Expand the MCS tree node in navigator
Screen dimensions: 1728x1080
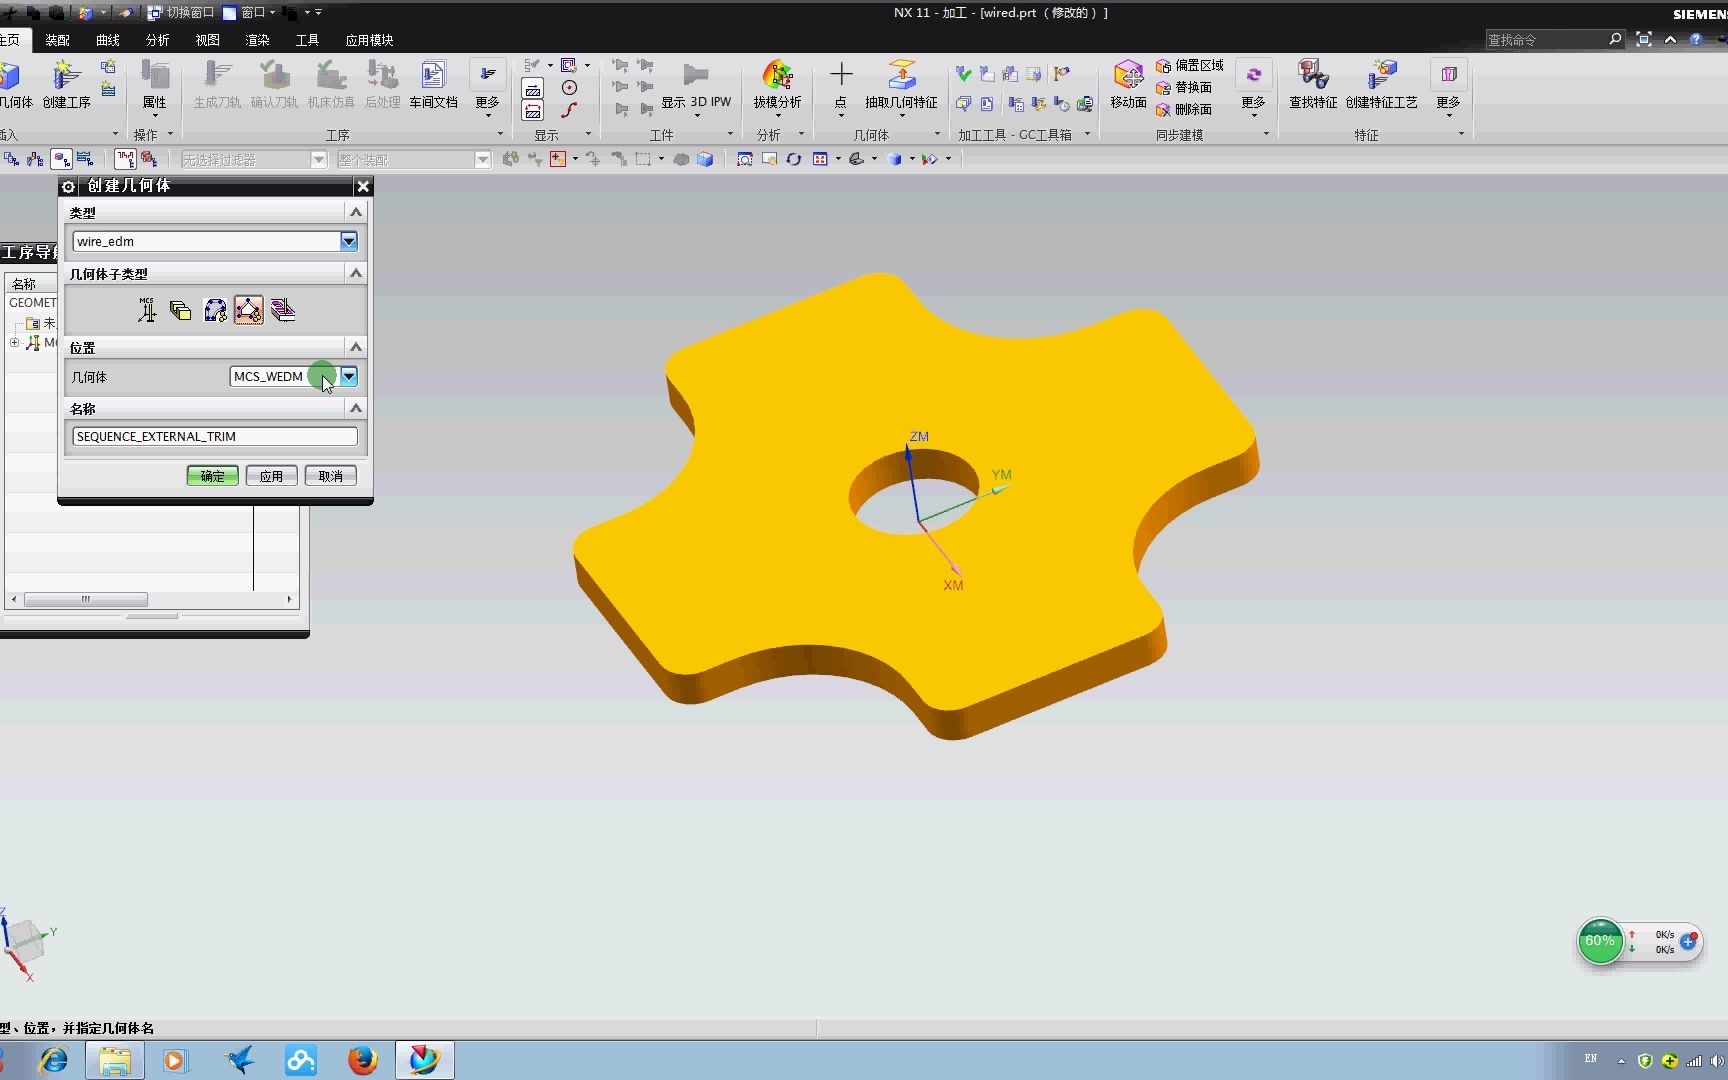click(x=14, y=342)
